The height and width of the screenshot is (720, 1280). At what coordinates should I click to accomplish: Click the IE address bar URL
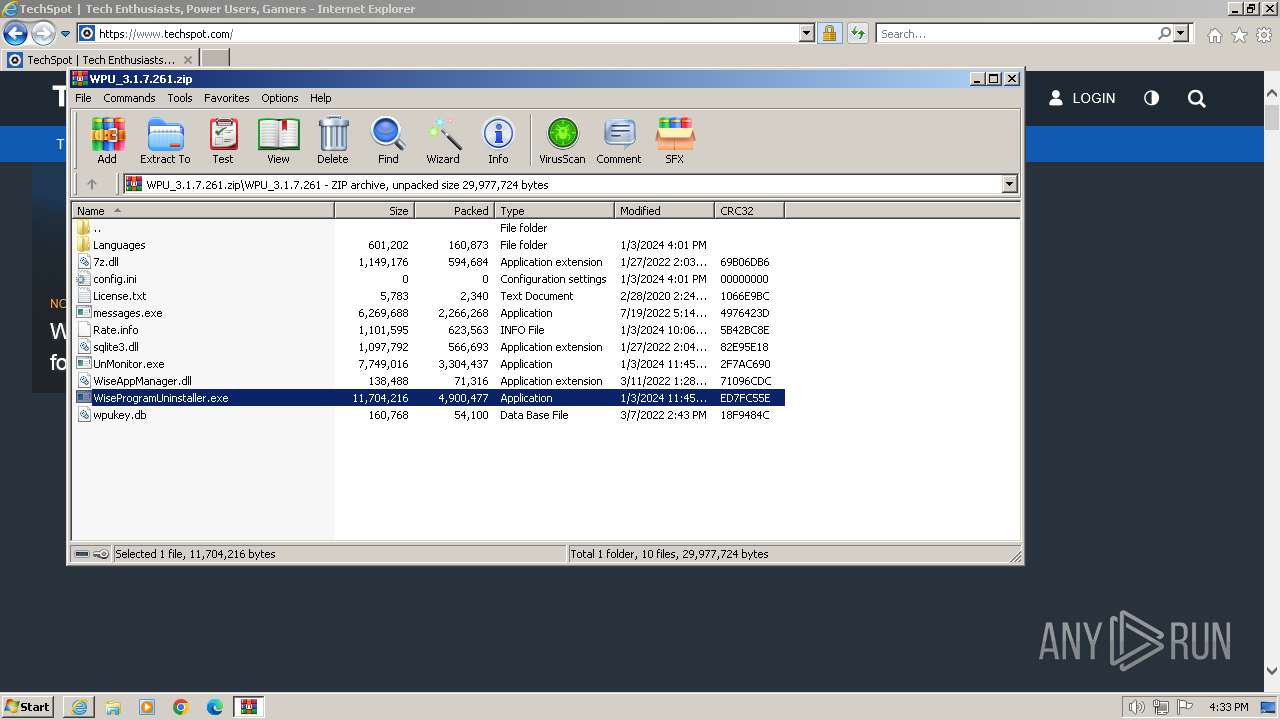166,34
